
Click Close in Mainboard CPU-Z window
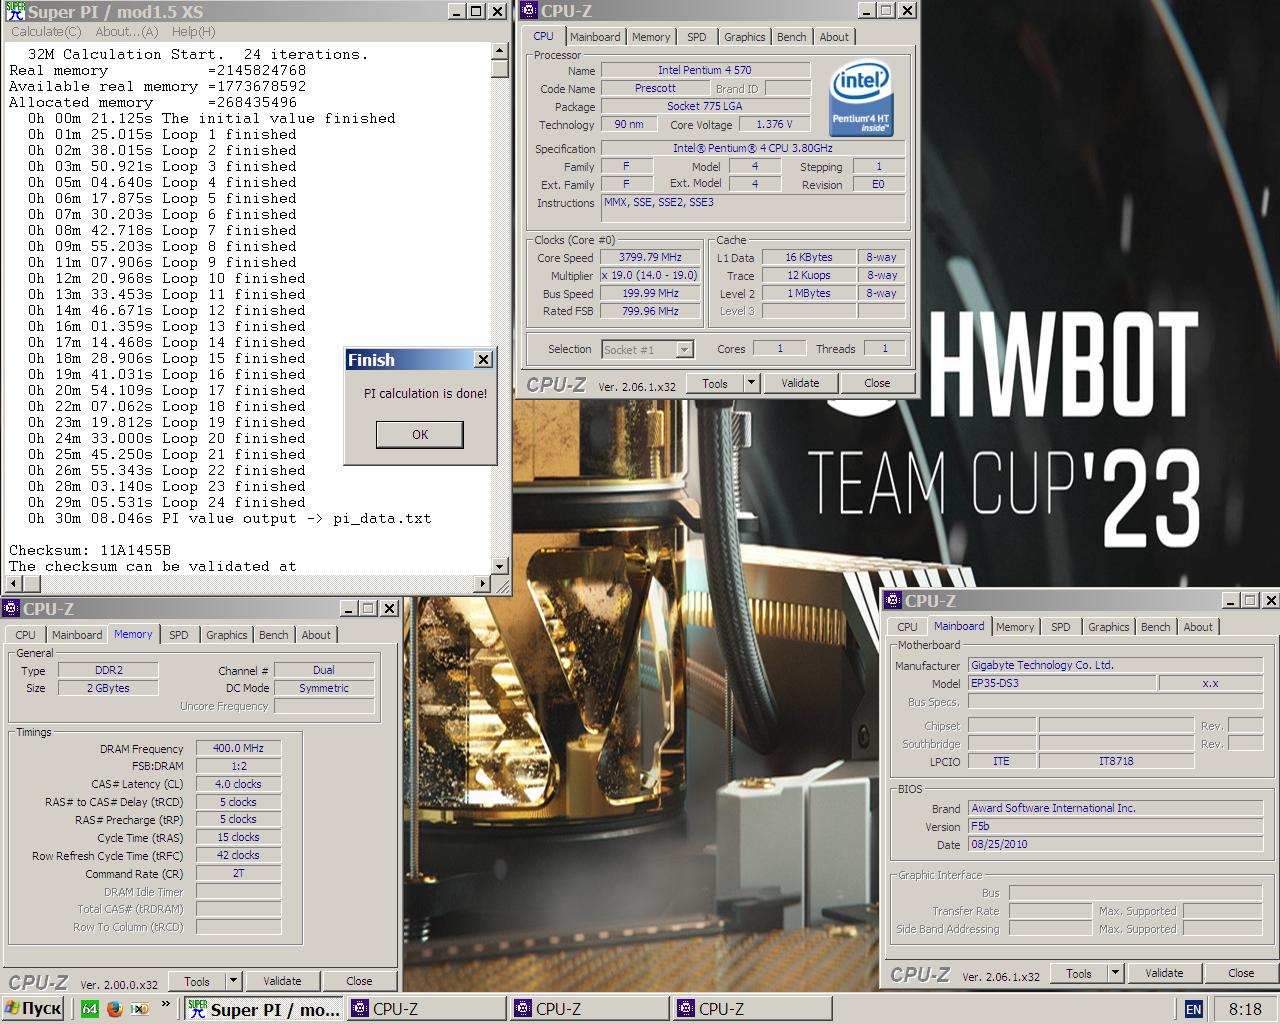tap(1241, 973)
